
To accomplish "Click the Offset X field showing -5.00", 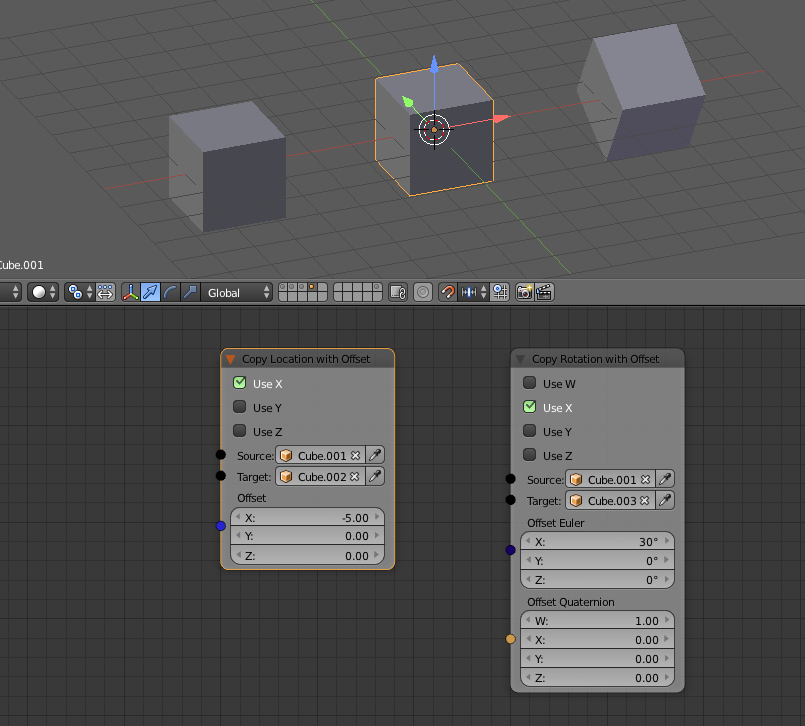I will tap(307, 518).
